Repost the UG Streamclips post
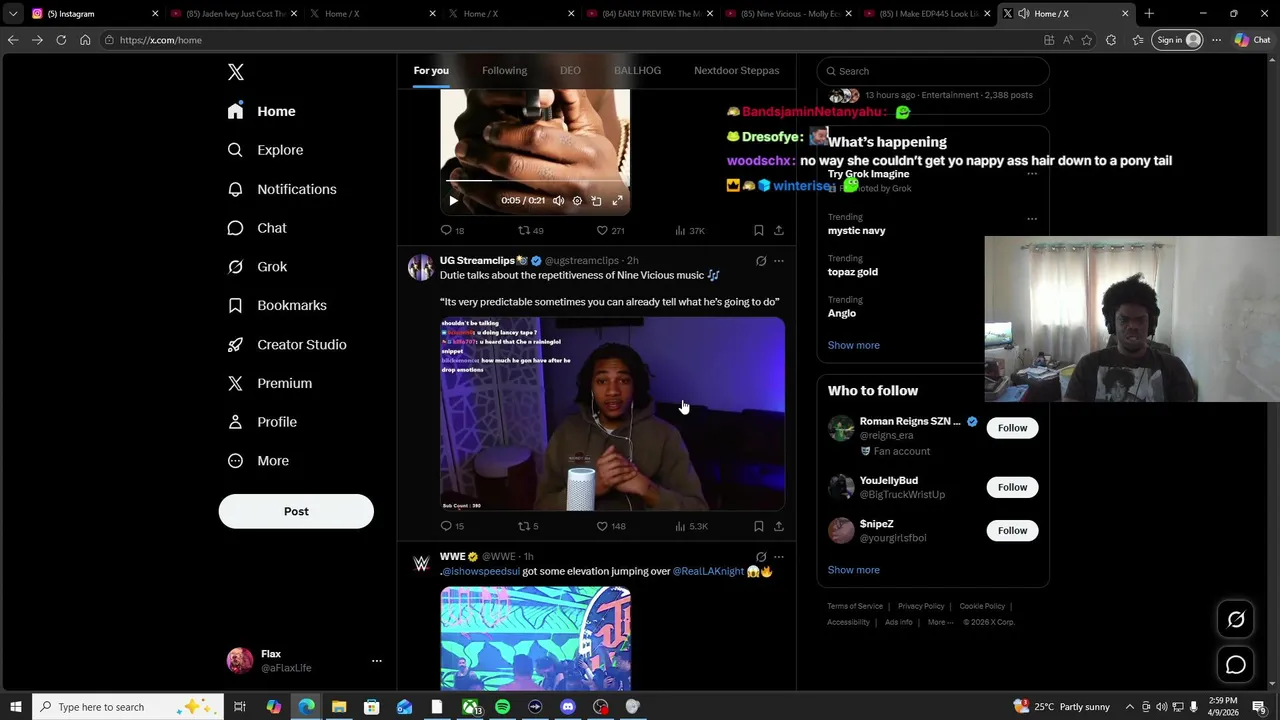Viewport: 1280px width, 720px height. tap(528, 526)
